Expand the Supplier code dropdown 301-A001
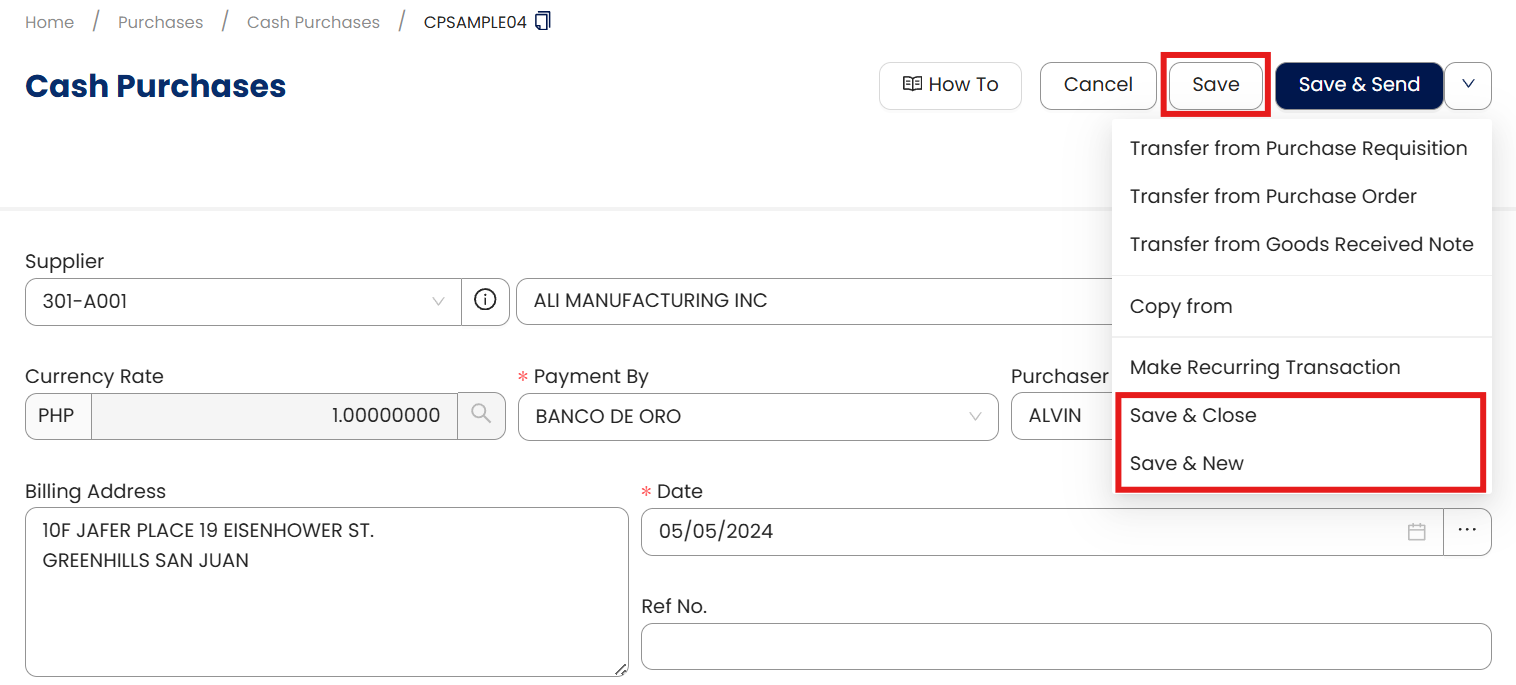This screenshot has height=685, width=1516. tap(243, 301)
